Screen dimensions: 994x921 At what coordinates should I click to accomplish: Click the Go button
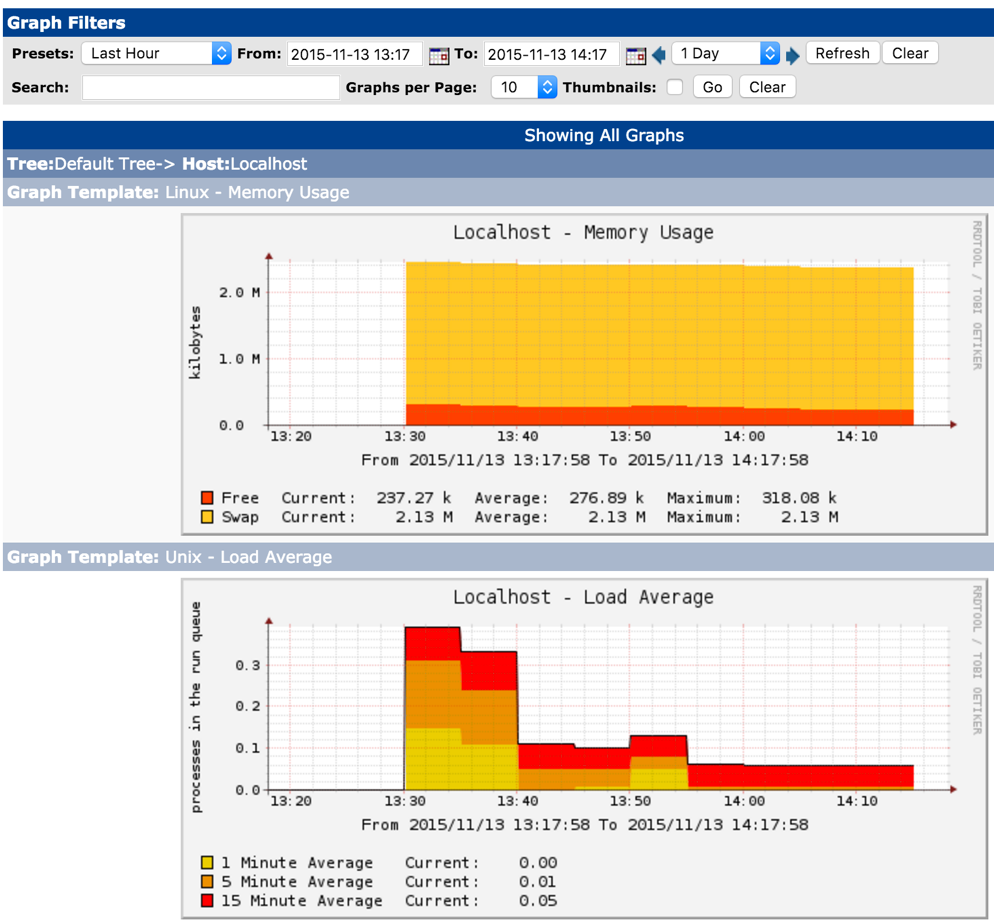712,87
